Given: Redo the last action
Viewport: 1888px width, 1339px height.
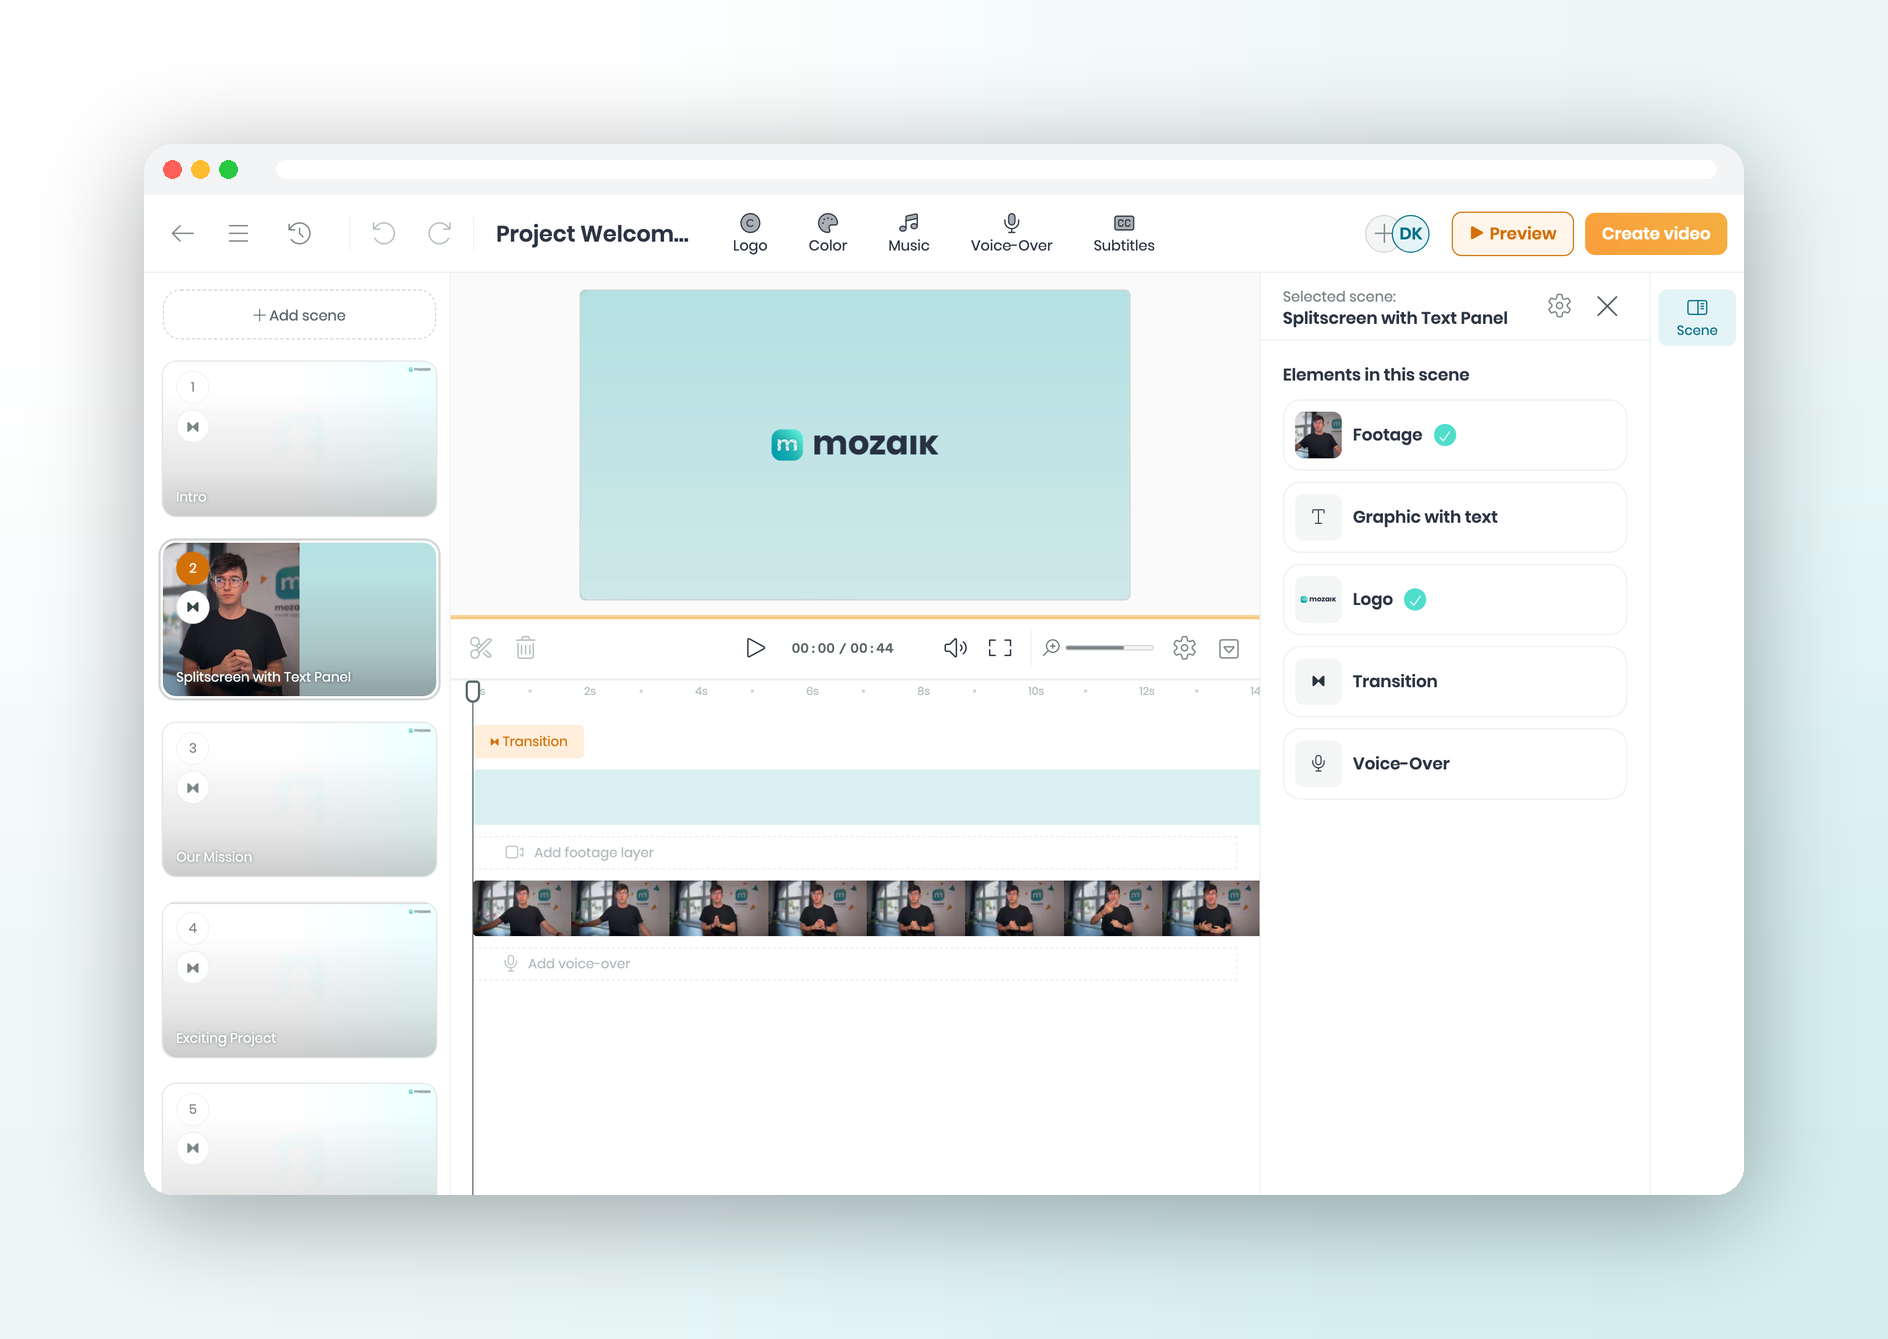Looking at the screenshot, I should (439, 234).
